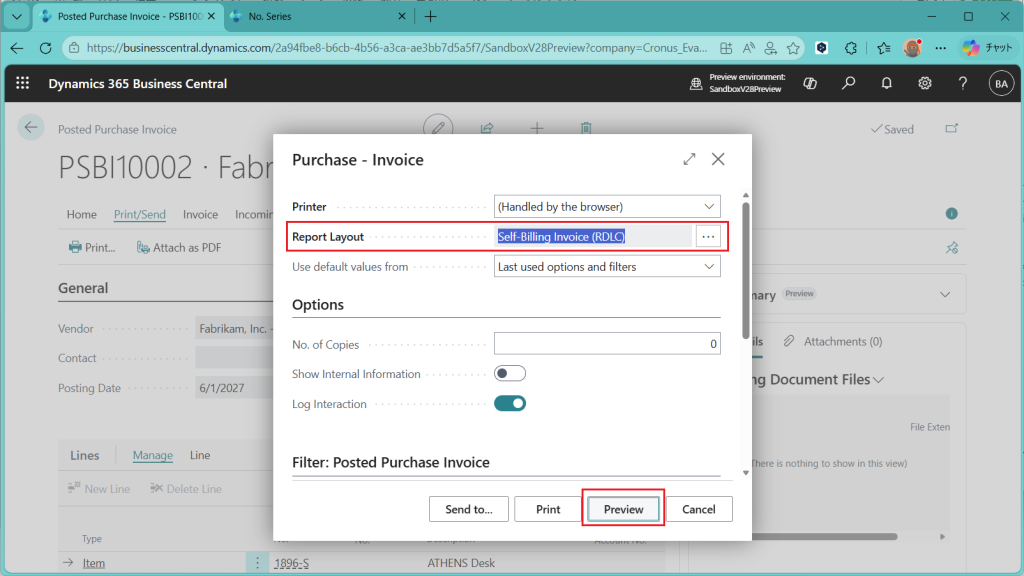Open Report Layout lookup ellipsis button

[x=708, y=236]
